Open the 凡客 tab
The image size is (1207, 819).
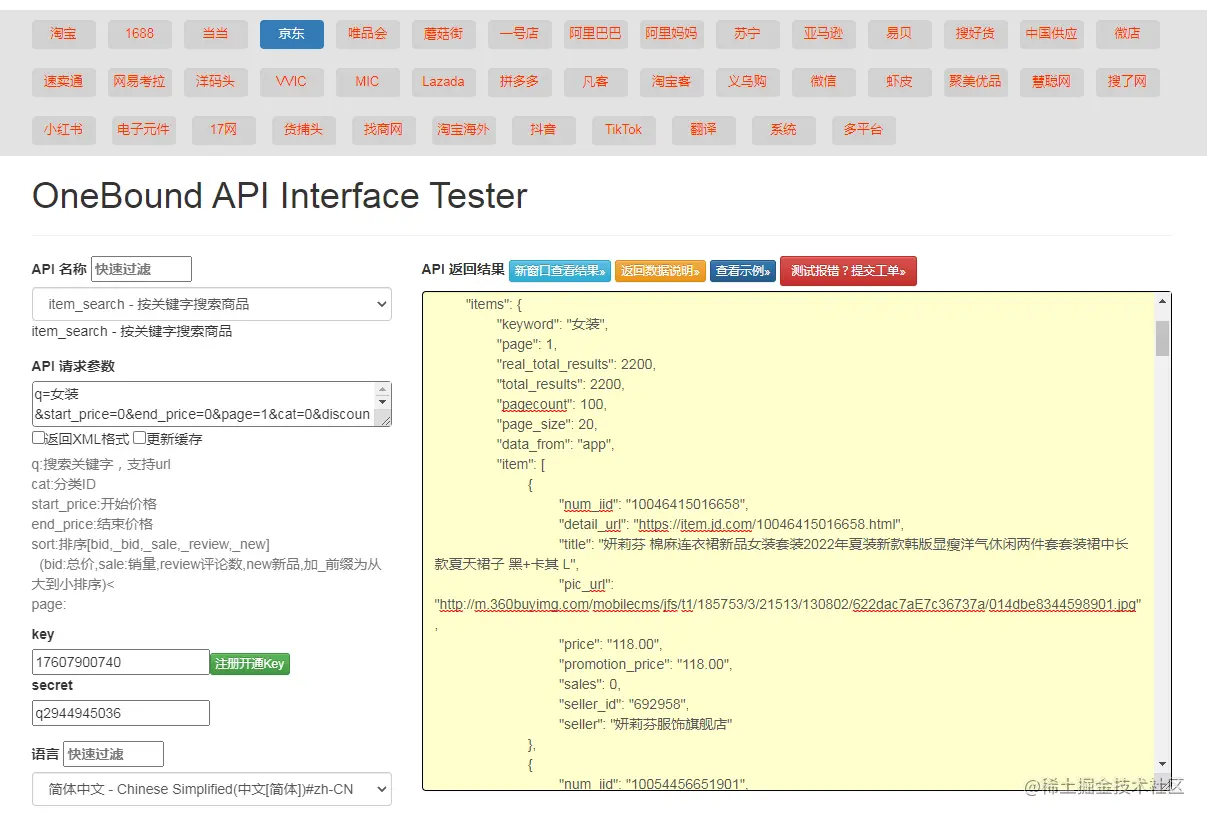596,82
